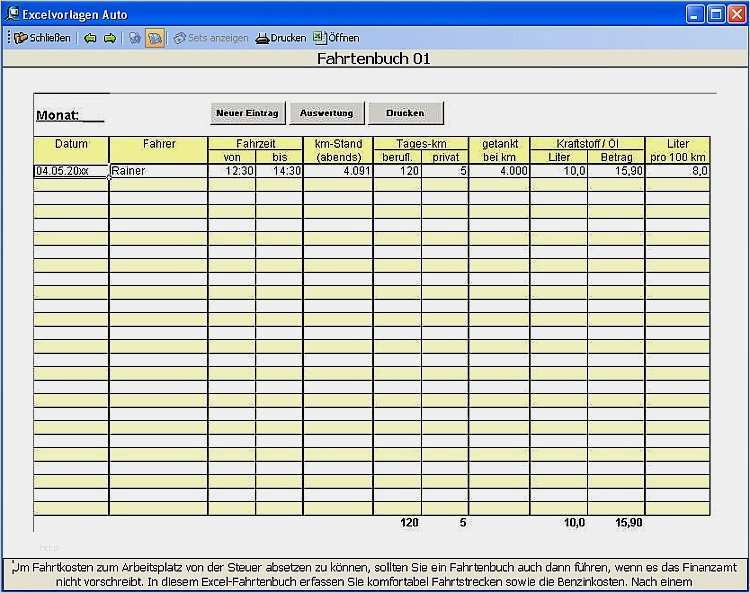Click the Neuer Eintrag button
The height and width of the screenshot is (593, 750).
(247, 113)
